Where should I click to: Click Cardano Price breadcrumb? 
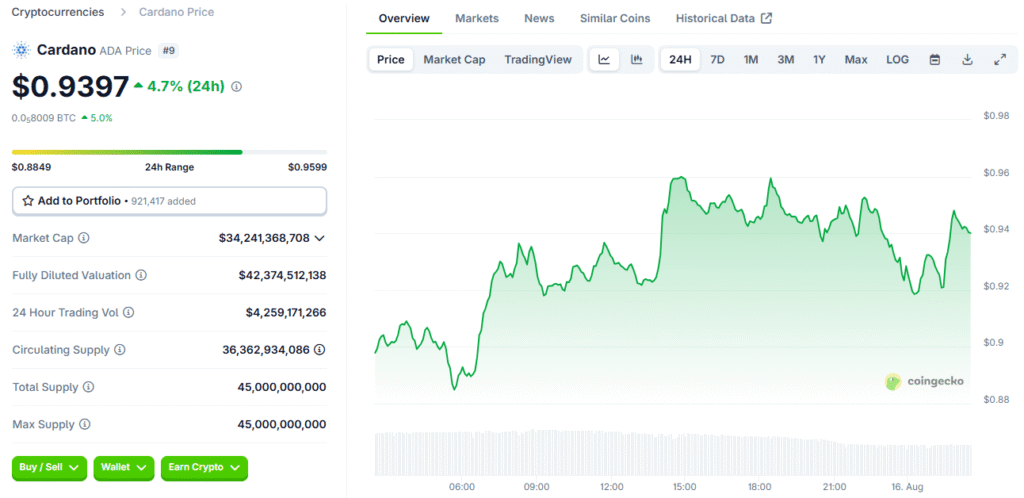point(176,12)
